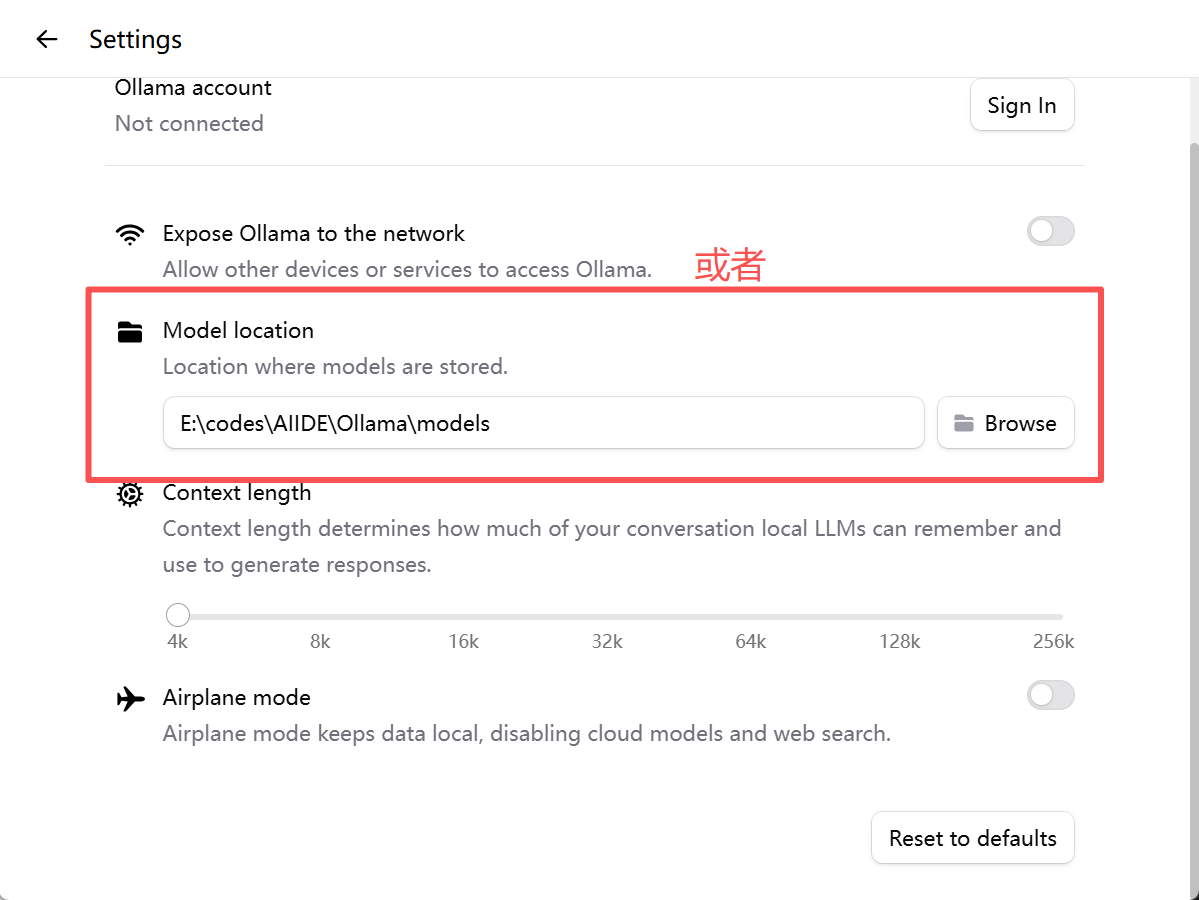This screenshot has width=1199, height=900.
Task: Click the Settings page title
Action: 135,39
